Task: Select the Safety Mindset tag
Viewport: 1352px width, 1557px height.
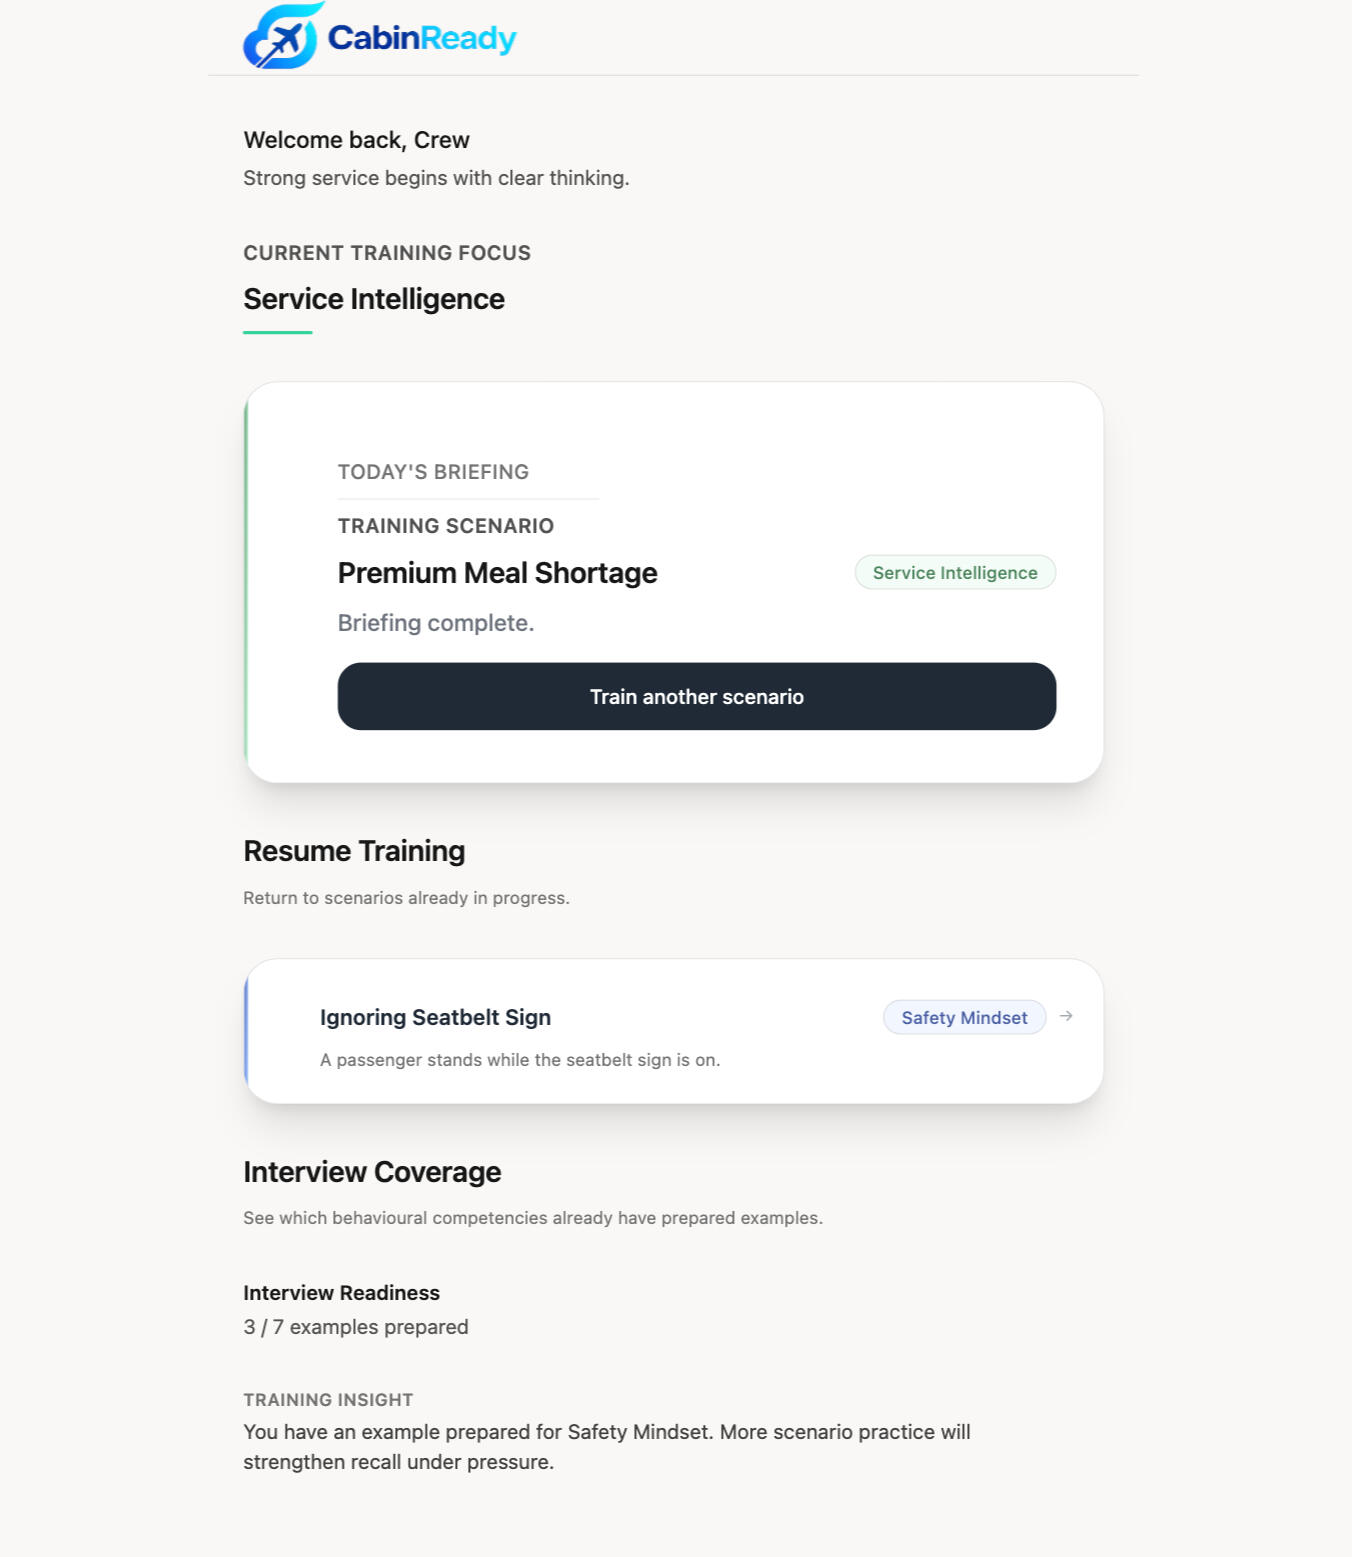Action: [963, 1017]
